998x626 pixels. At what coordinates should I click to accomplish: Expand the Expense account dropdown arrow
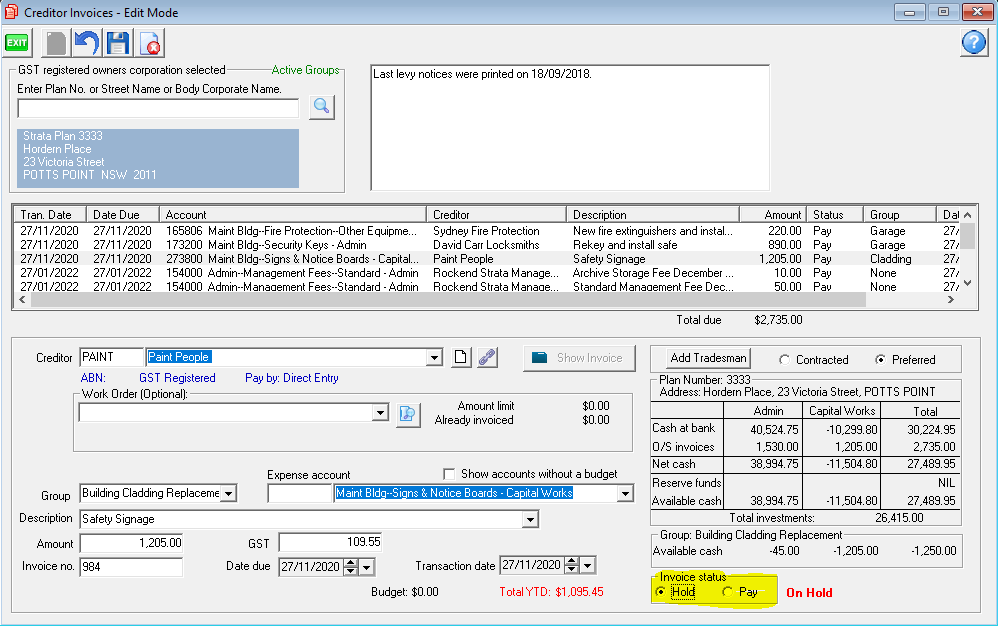pos(626,494)
